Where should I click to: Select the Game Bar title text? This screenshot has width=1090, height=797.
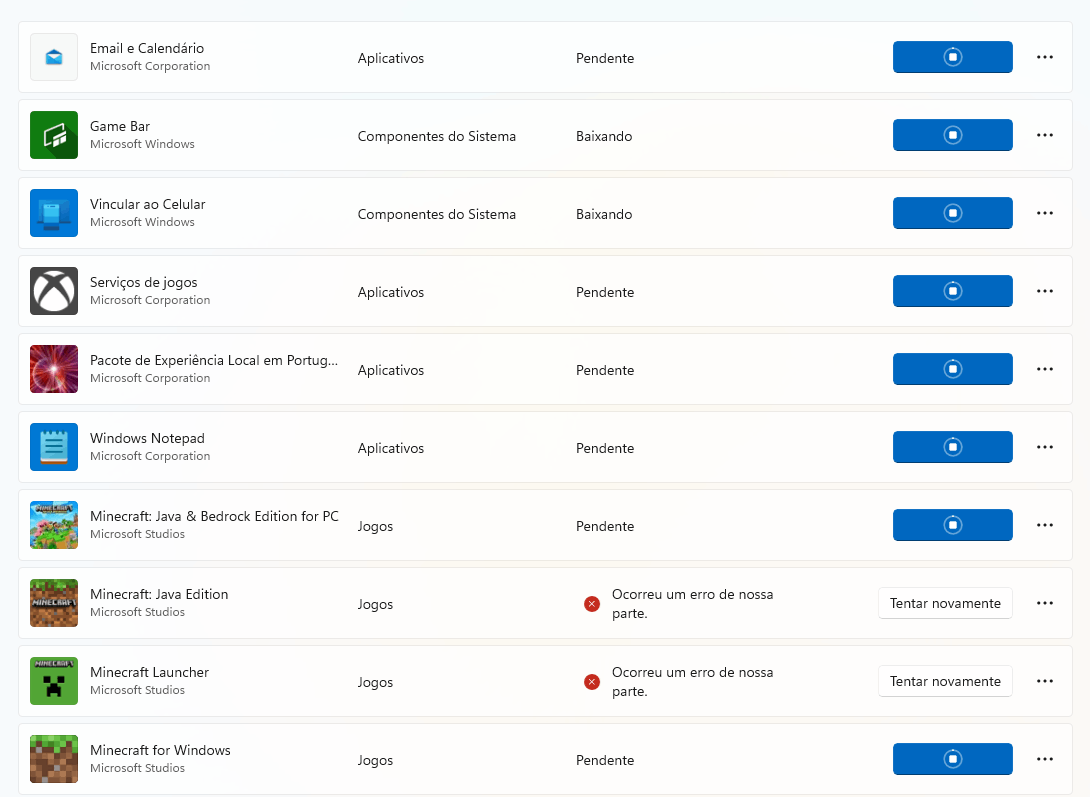(120, 126)
